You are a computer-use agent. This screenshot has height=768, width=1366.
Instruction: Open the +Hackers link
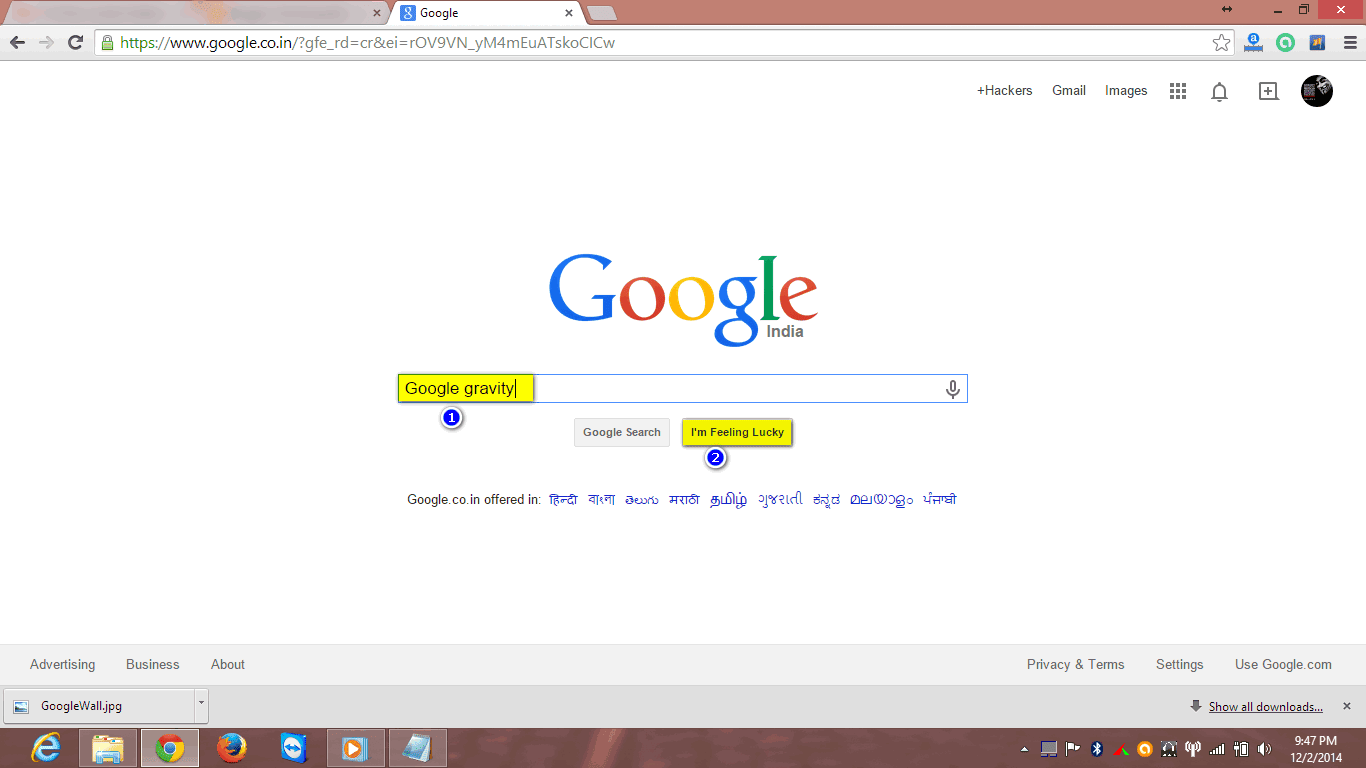1004,91
